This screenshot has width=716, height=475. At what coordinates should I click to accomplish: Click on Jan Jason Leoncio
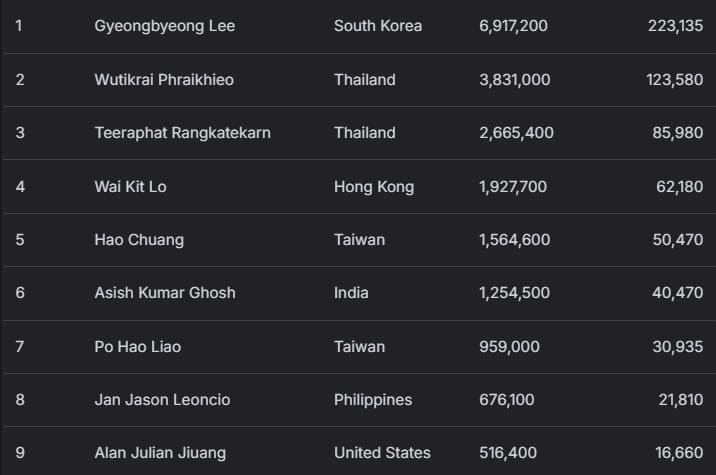point(162,400)
